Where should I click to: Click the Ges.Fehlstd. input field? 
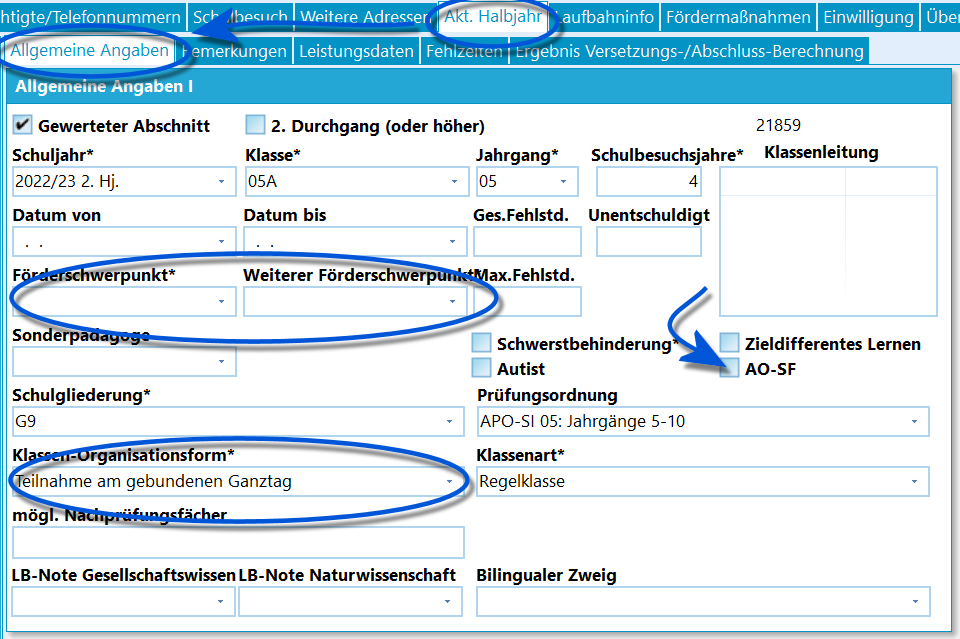click(x=527, y=242)
